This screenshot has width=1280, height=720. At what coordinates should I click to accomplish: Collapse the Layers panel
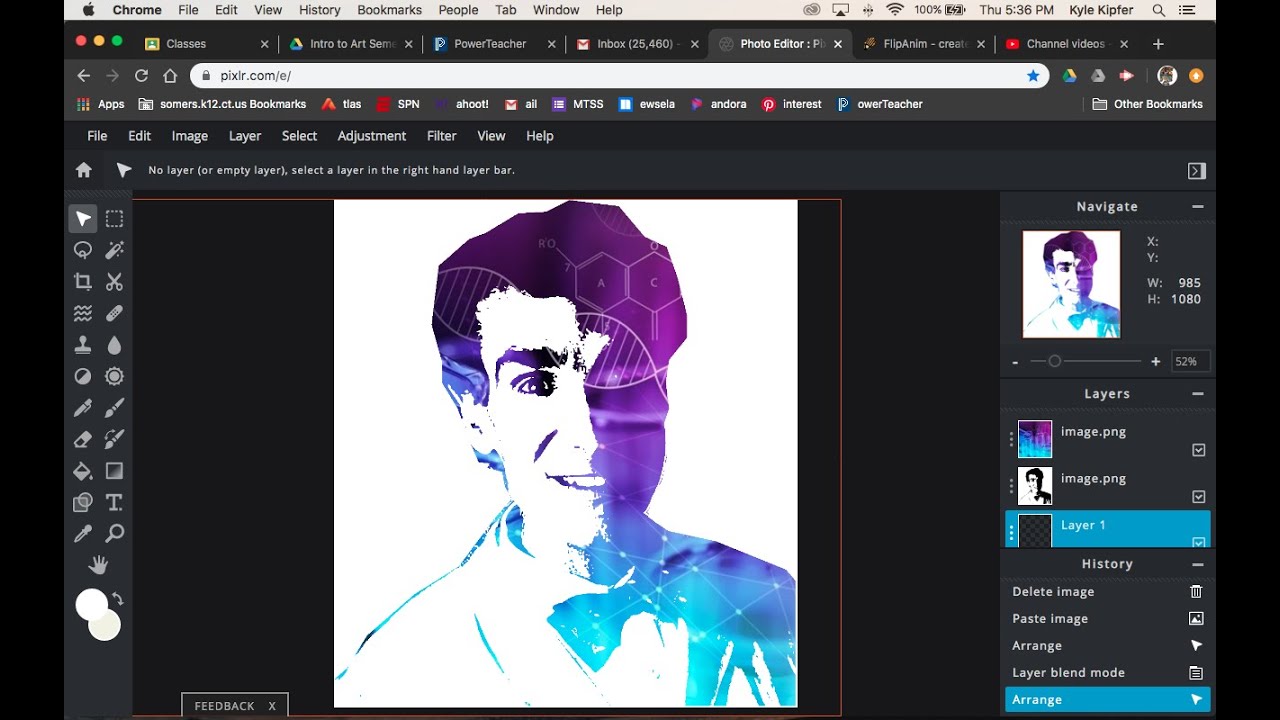click(1197, 394)
